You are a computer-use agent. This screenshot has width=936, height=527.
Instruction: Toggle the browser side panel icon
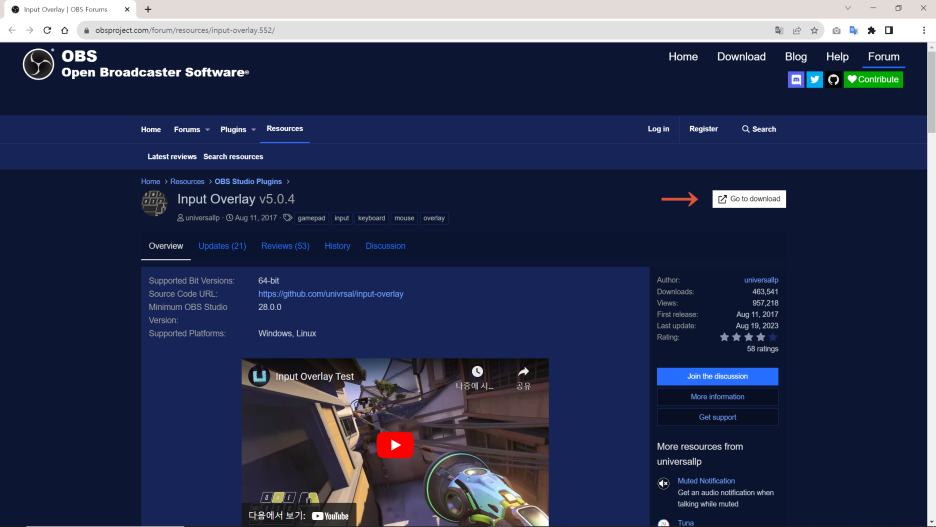tap(889, 30)
